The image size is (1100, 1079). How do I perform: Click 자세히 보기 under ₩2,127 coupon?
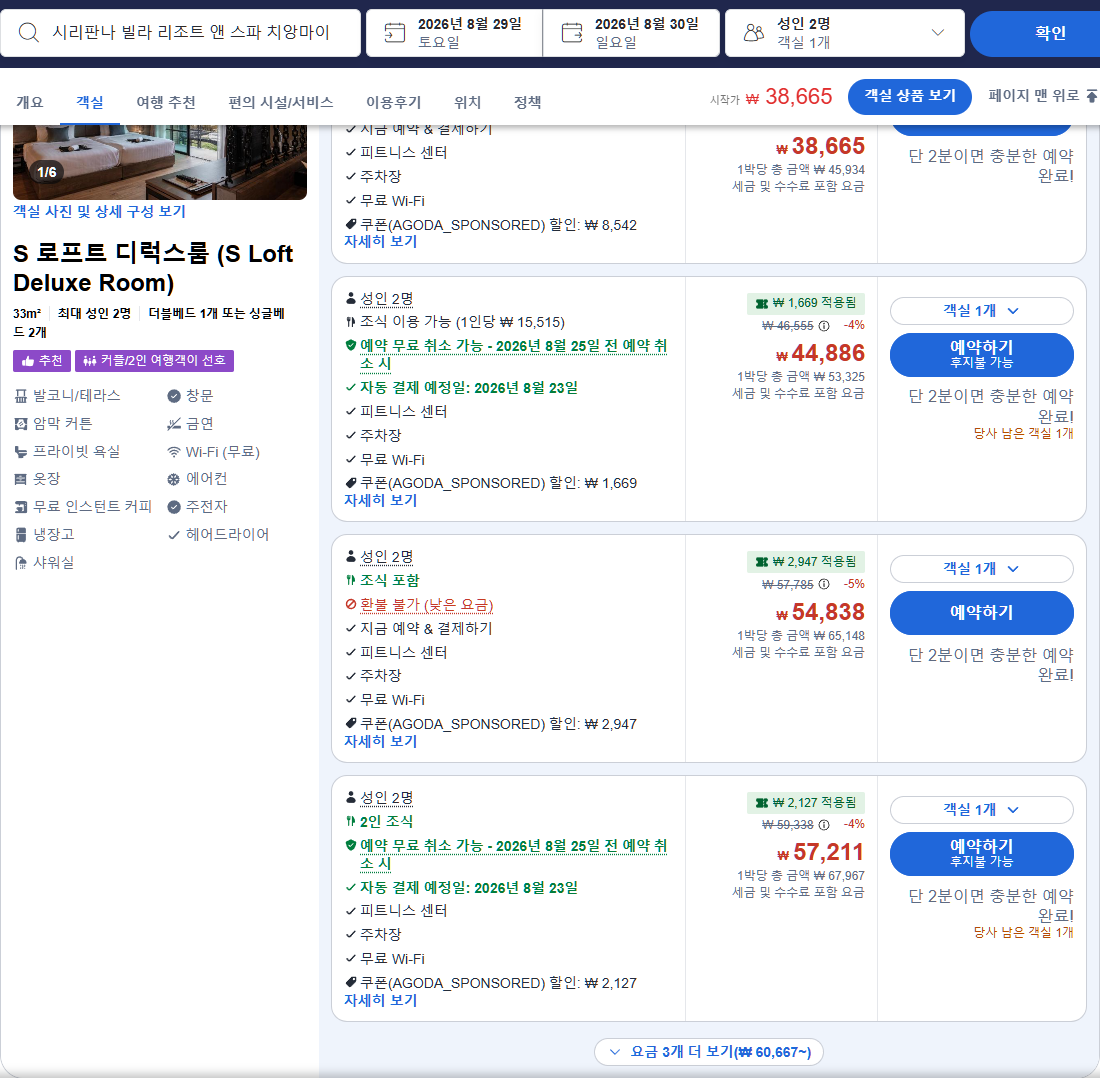381,1000
